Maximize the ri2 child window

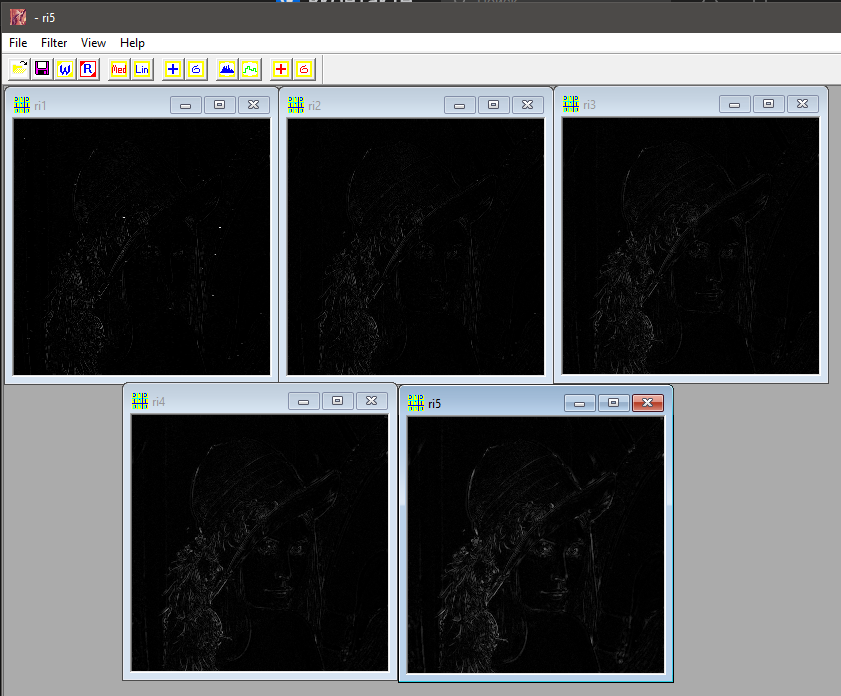coord(493,105)
